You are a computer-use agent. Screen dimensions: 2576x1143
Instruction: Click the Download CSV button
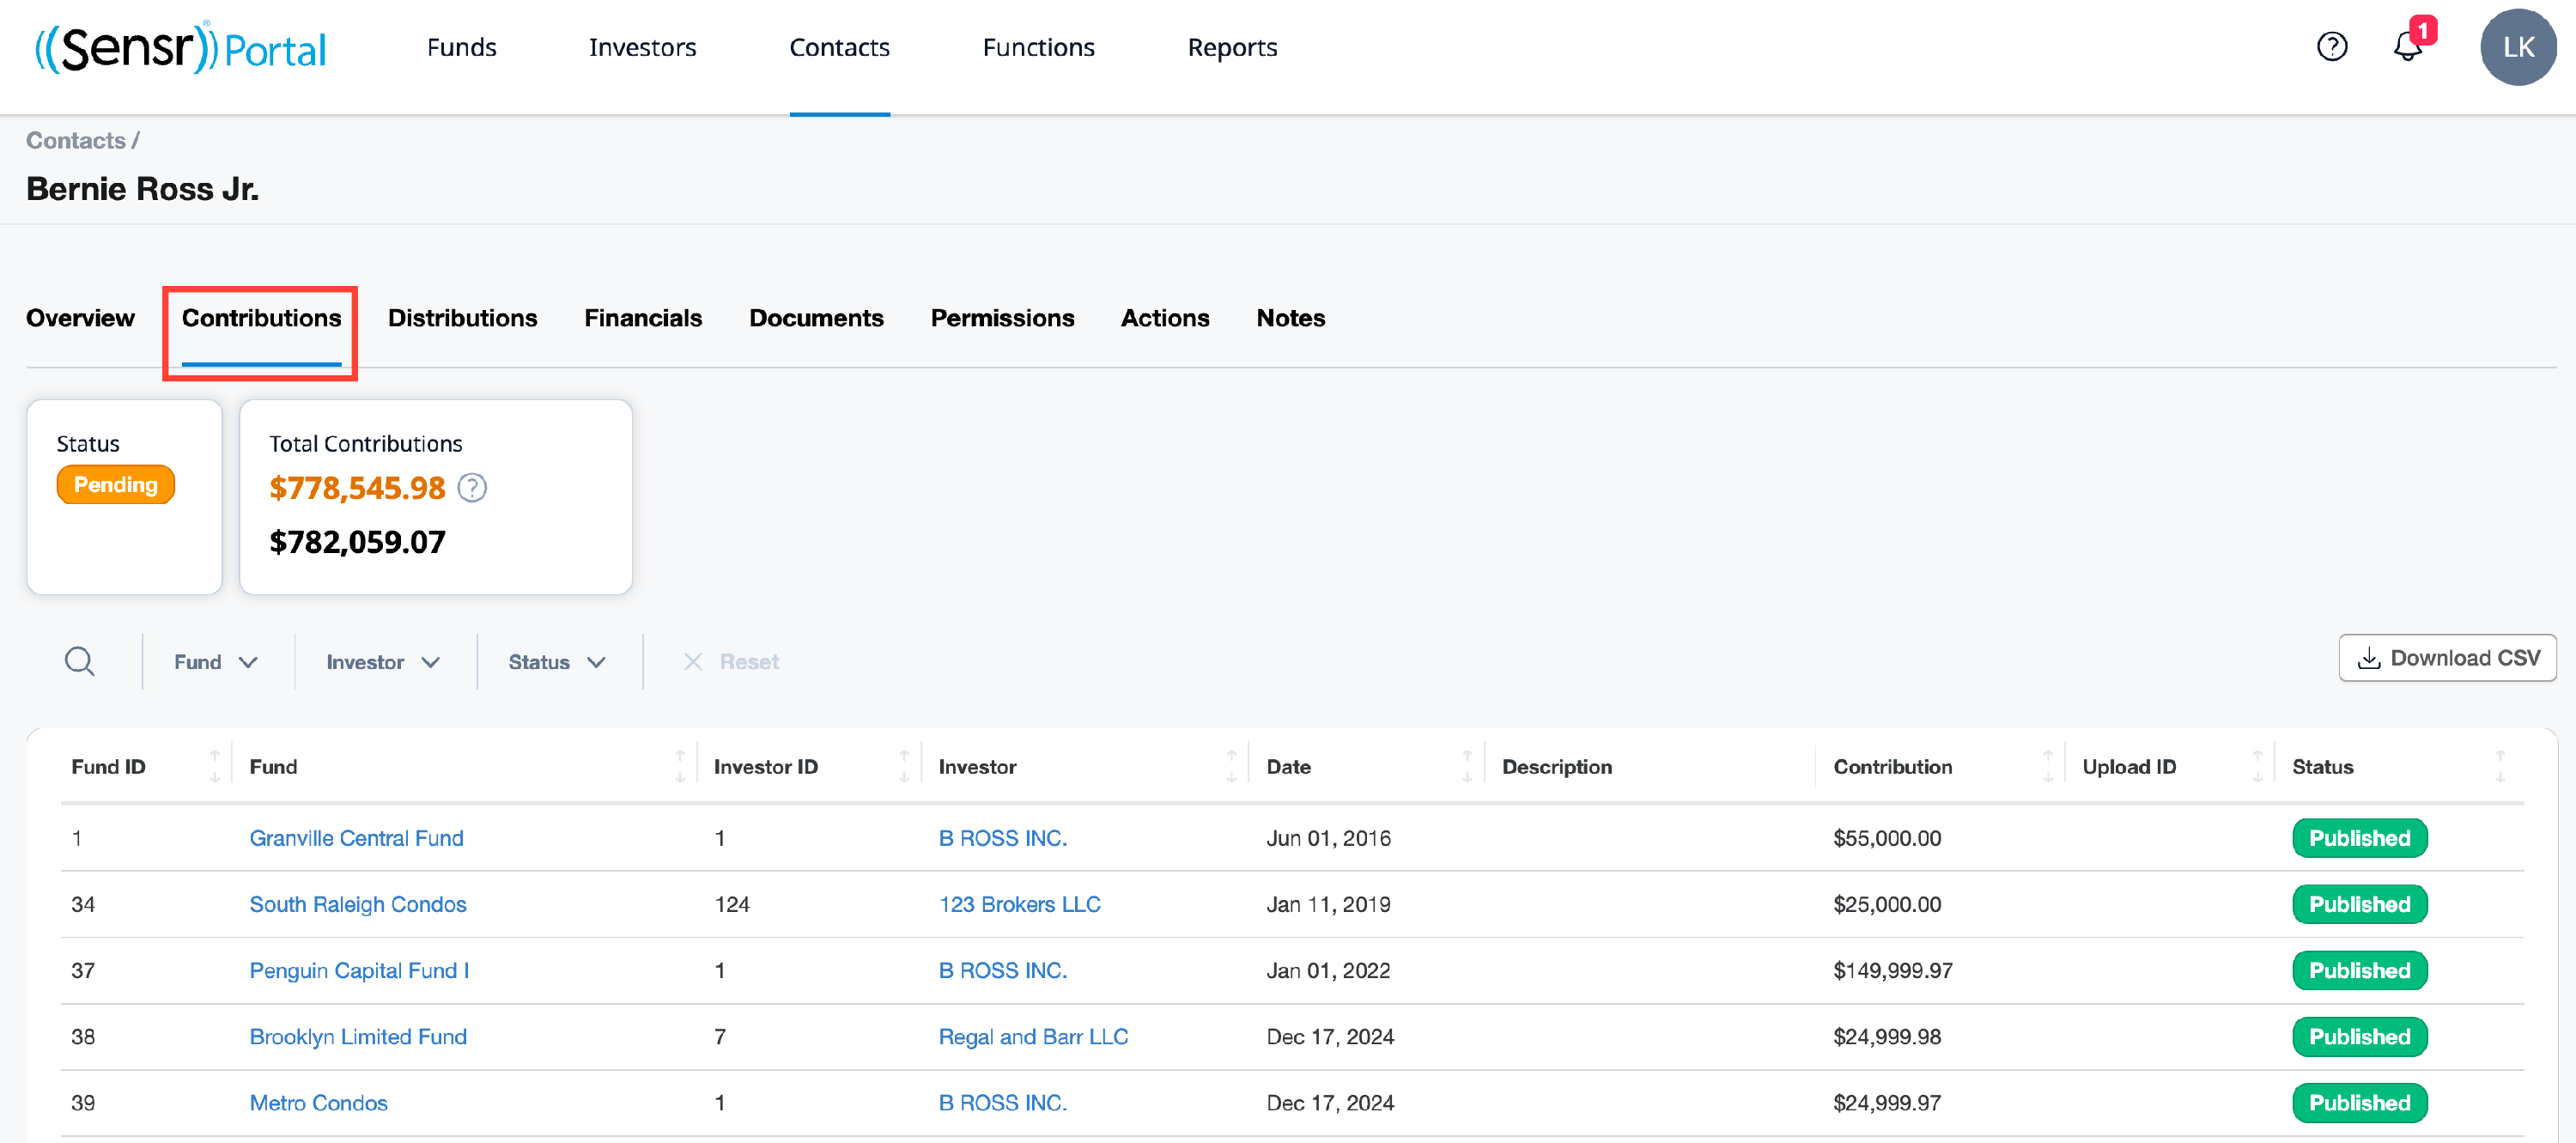pos(2448,658)
